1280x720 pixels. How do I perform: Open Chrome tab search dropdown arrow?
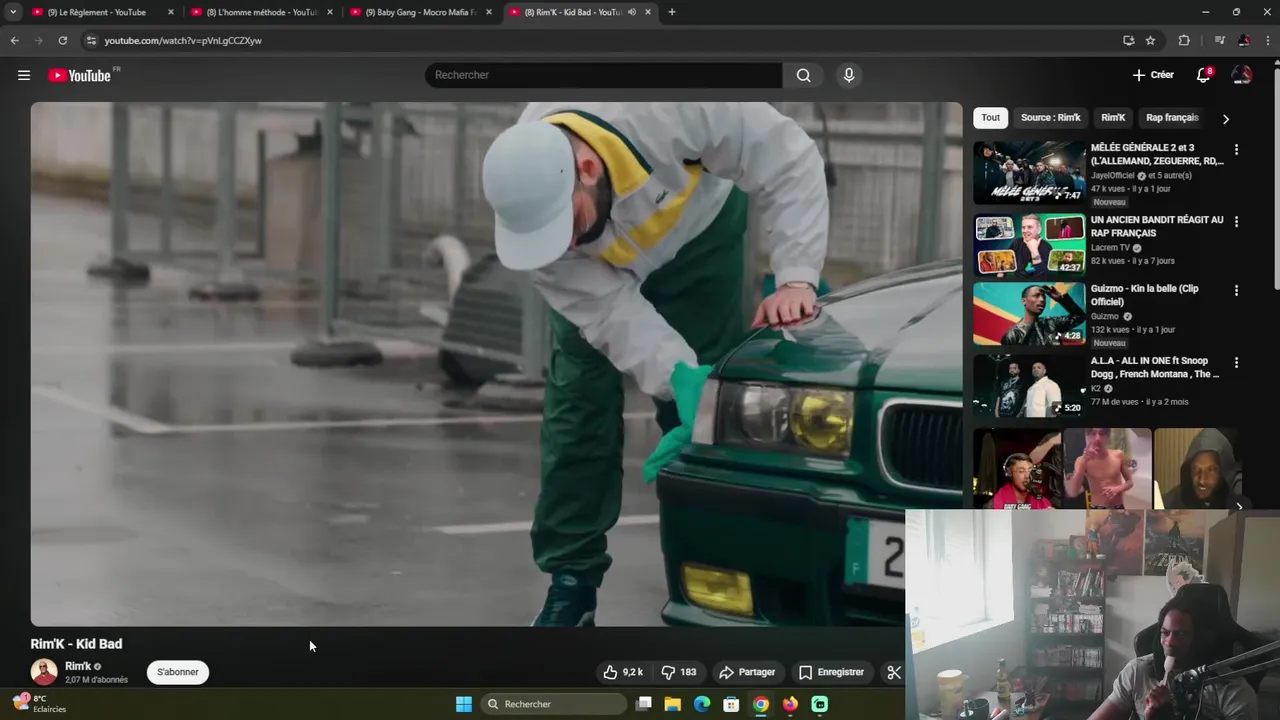coord(13,12)
